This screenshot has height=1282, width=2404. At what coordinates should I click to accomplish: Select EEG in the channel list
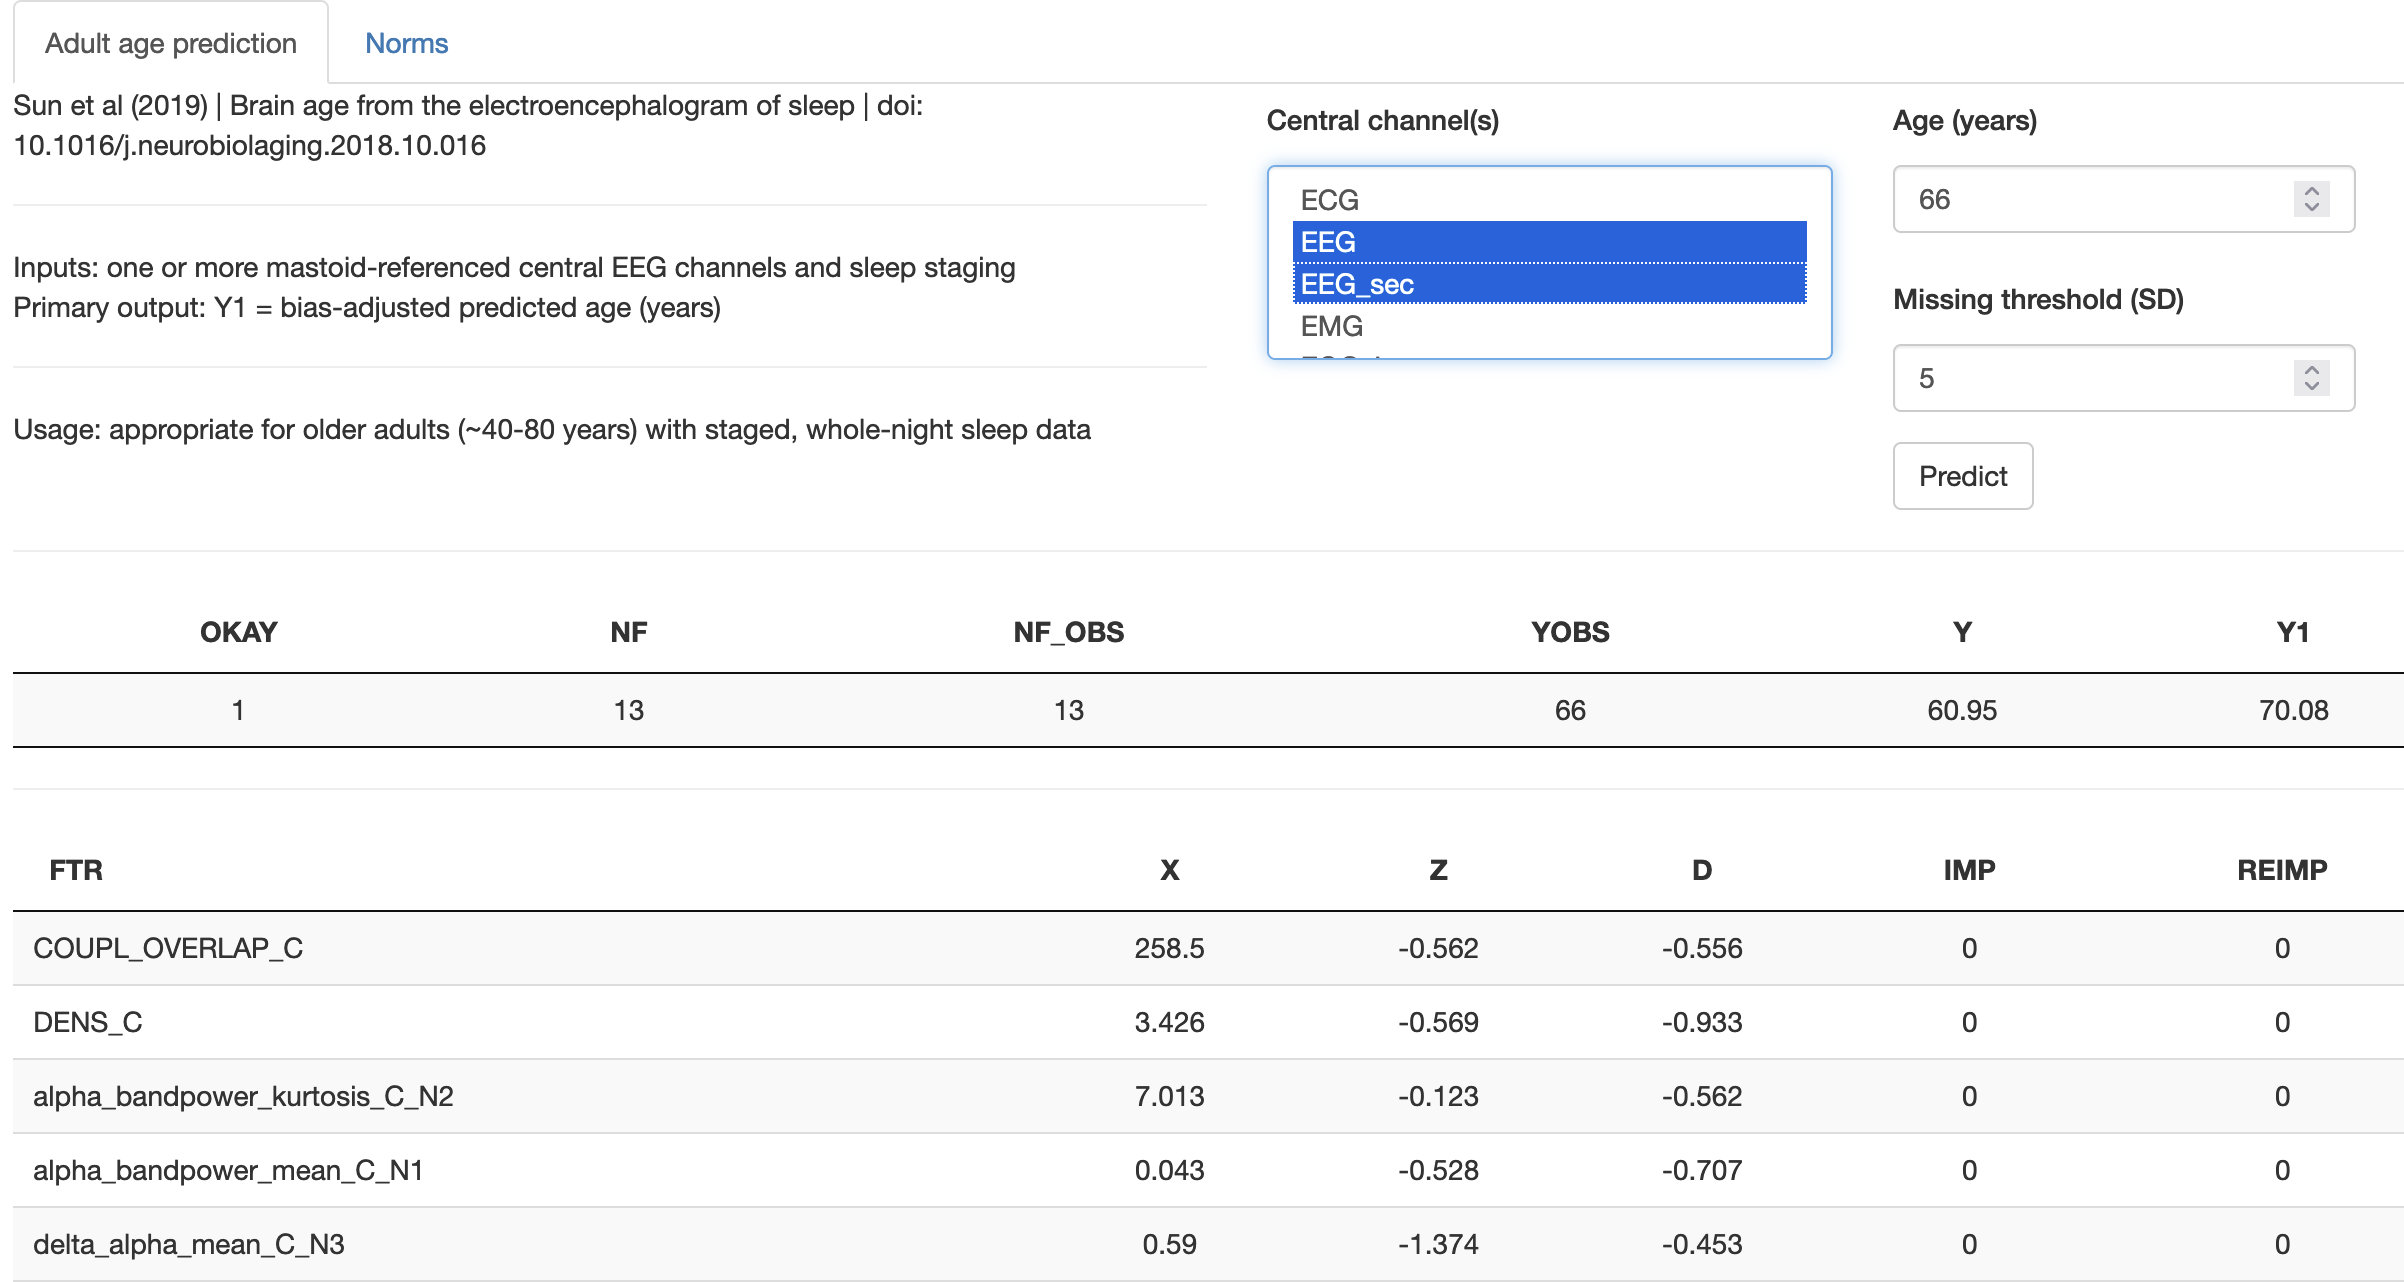tap(1328, 242)
